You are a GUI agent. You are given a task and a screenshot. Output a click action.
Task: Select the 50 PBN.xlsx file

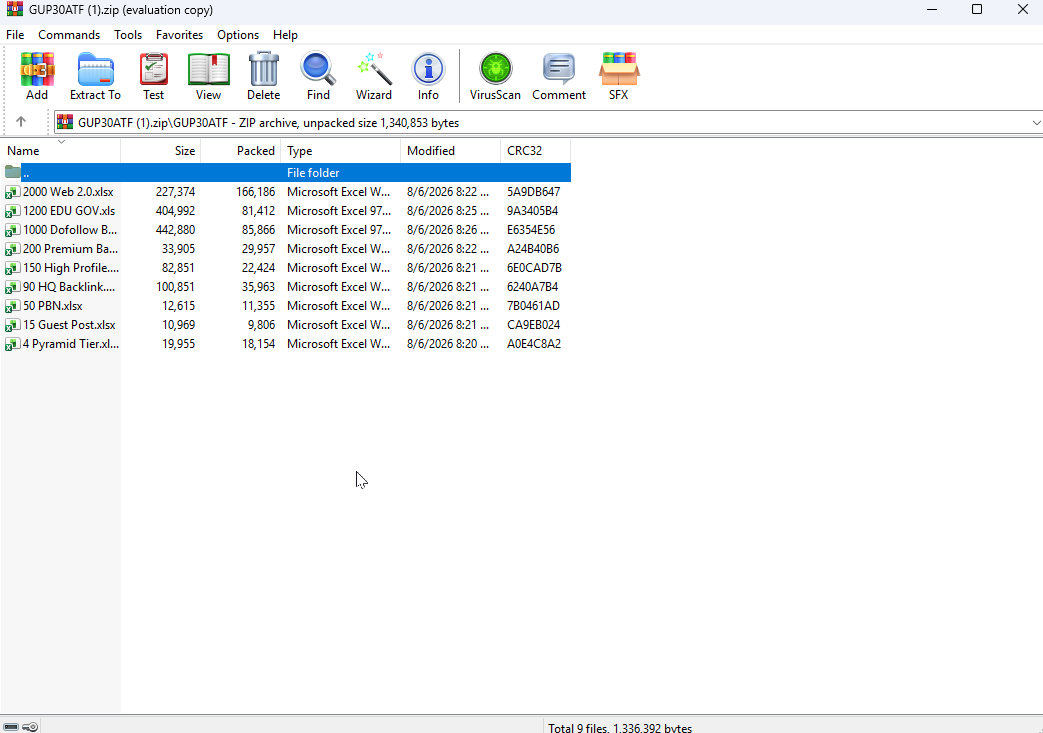53,306
